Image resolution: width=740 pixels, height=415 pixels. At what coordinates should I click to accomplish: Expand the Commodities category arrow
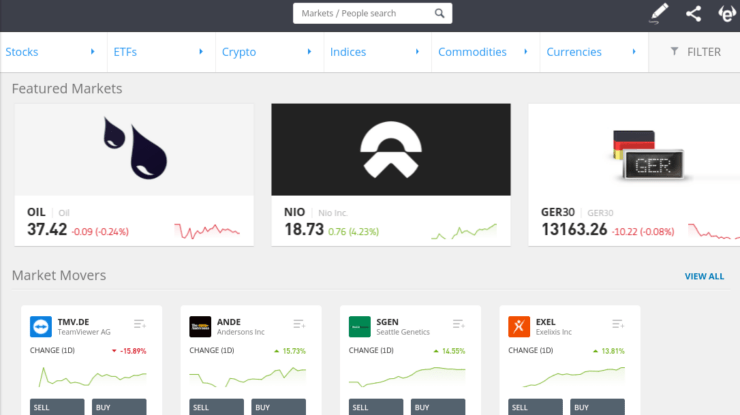(x=526, y=51)
